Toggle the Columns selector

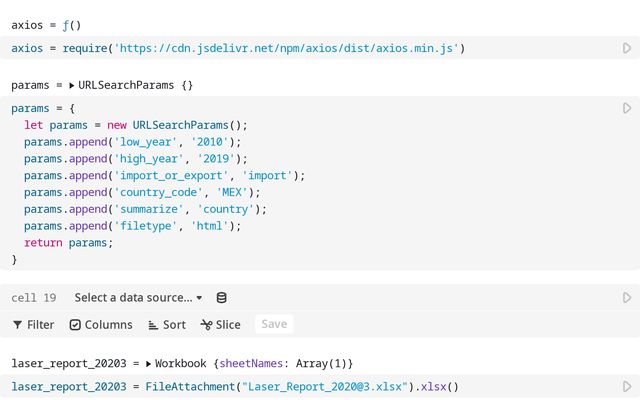pos(100,324)
